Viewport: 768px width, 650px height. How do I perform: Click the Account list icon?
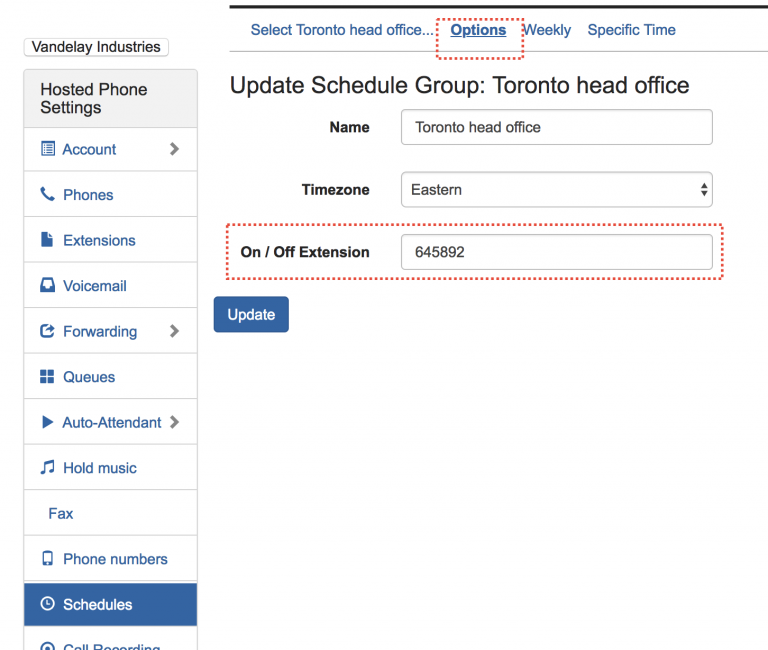click(x=48, y=148)
